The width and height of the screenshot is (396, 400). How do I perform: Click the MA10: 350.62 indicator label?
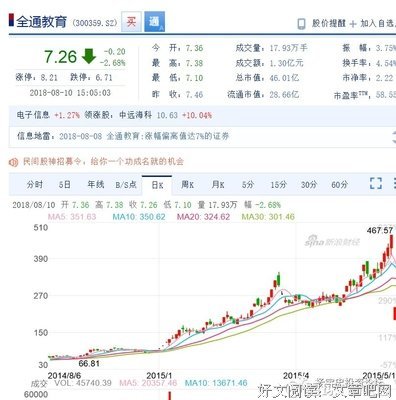pos(139,217)
